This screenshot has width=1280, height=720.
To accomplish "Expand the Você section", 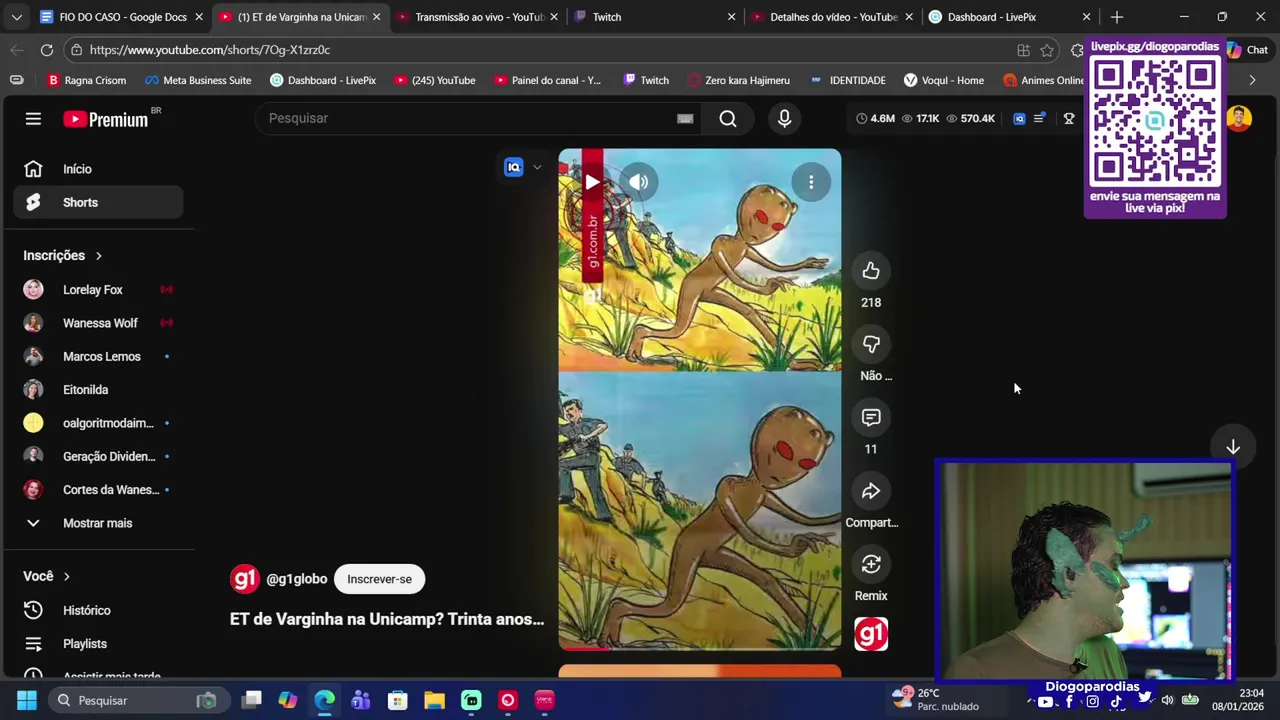I will (x=47, y=576).
